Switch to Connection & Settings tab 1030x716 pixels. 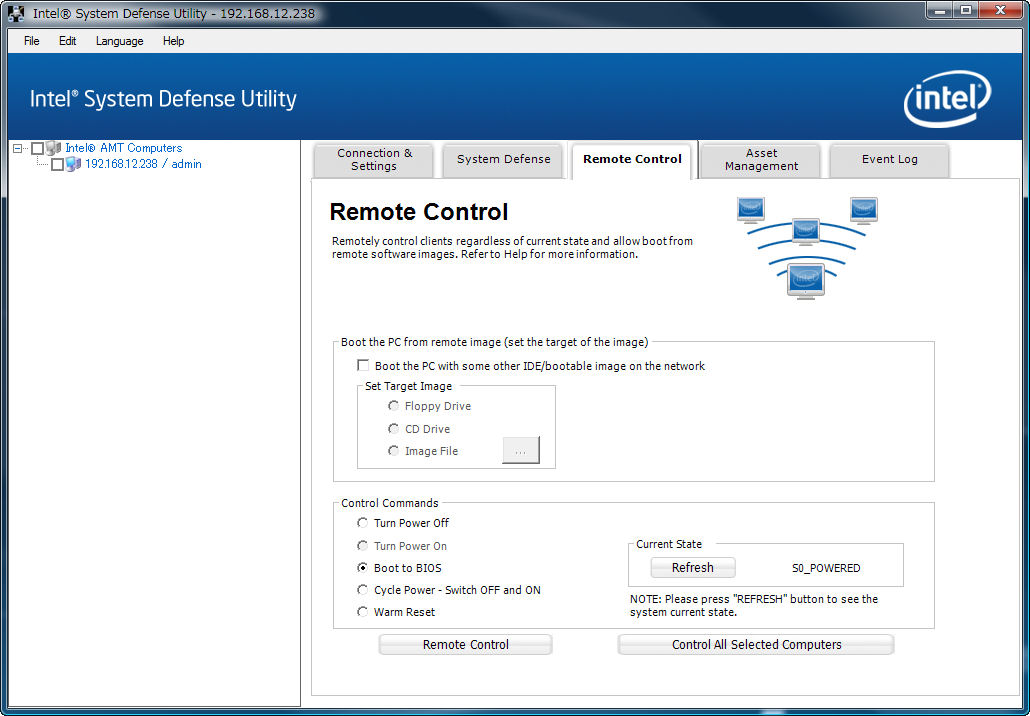[374, 160]
